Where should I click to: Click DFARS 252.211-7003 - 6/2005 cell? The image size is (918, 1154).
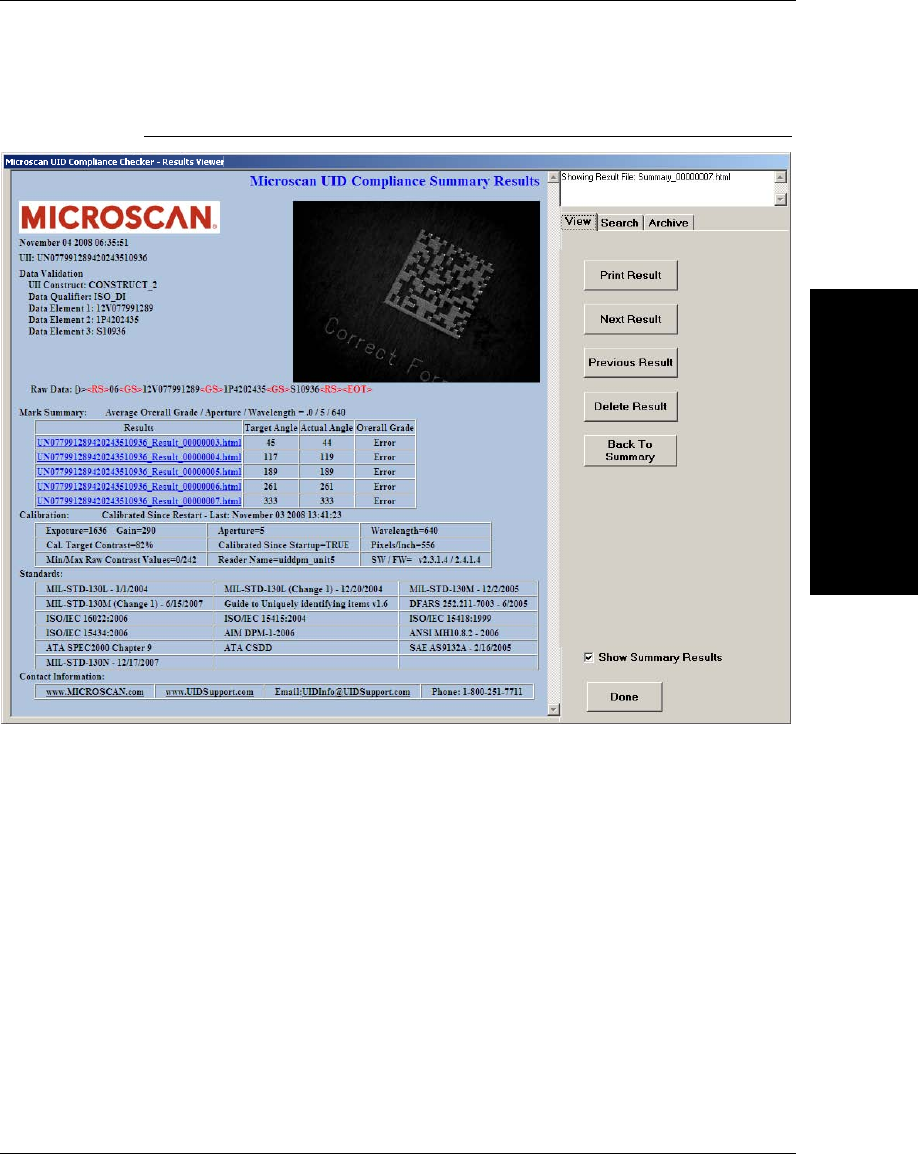point(468,603)
